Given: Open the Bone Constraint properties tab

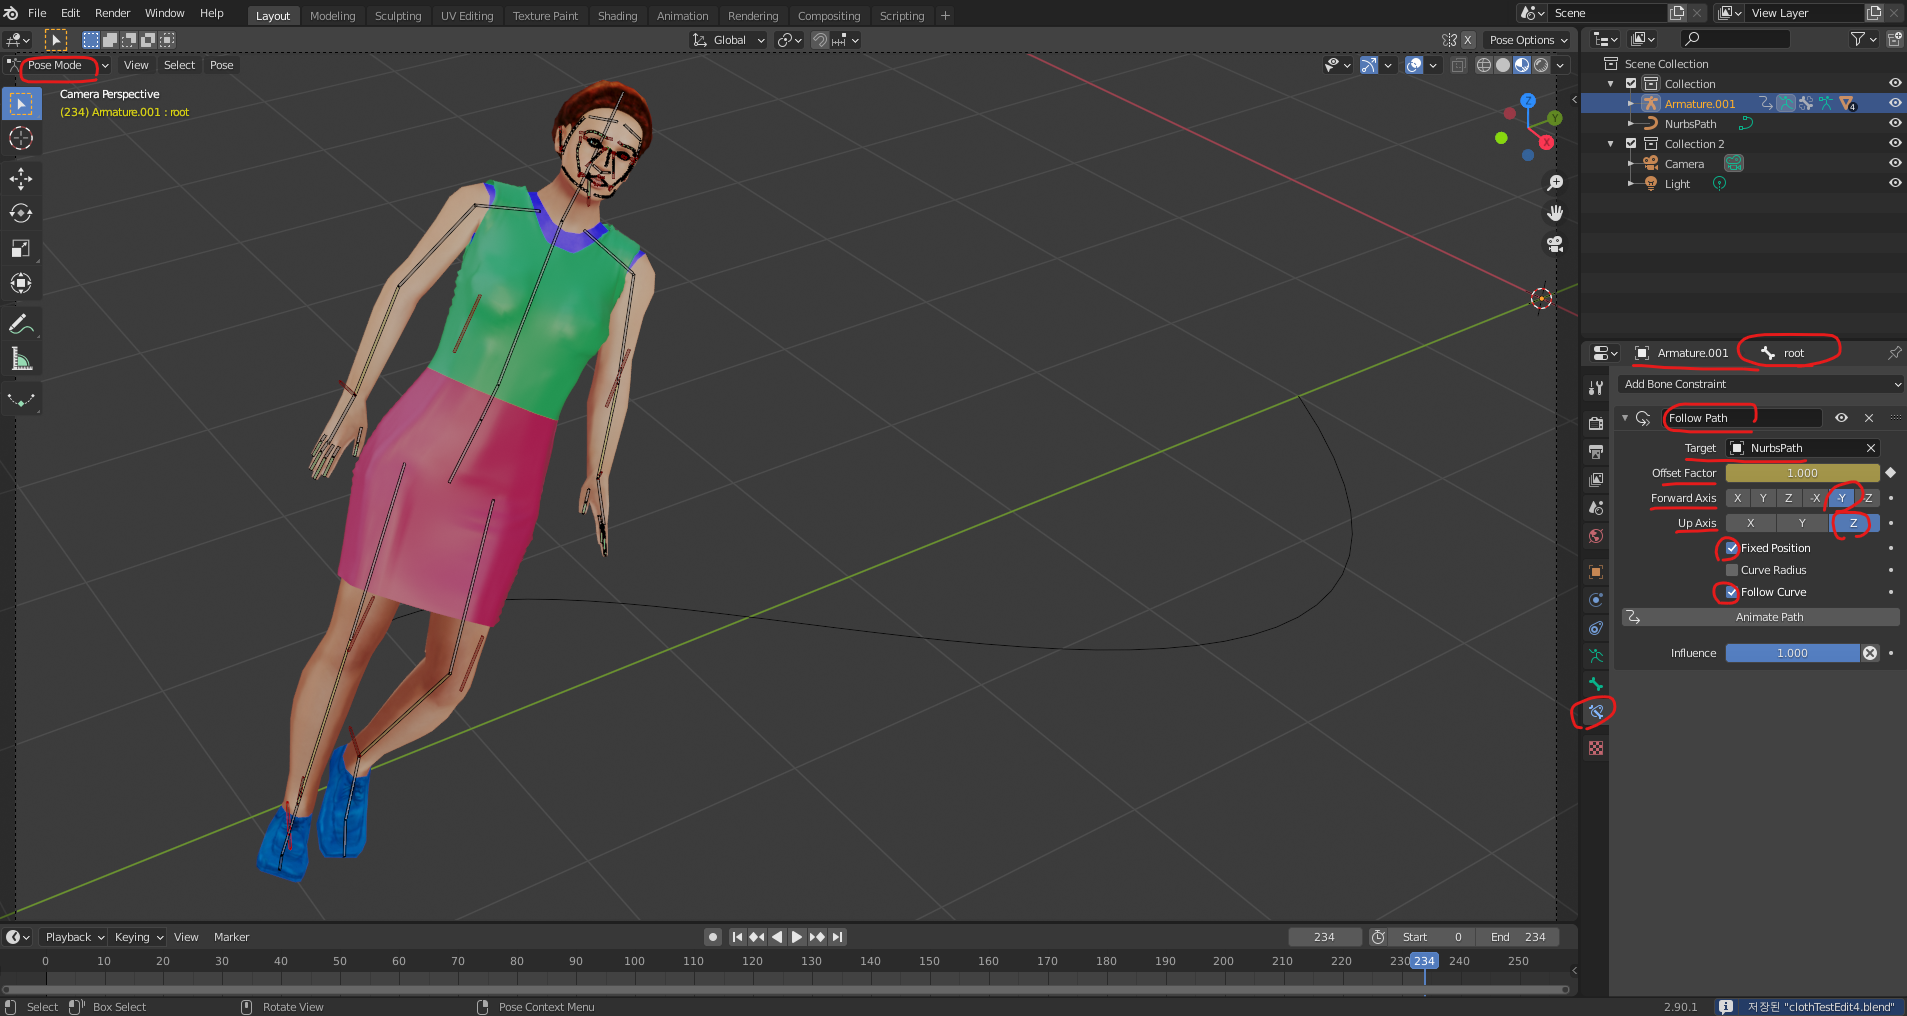Looking at the screenshot, I should point(1596,712).
